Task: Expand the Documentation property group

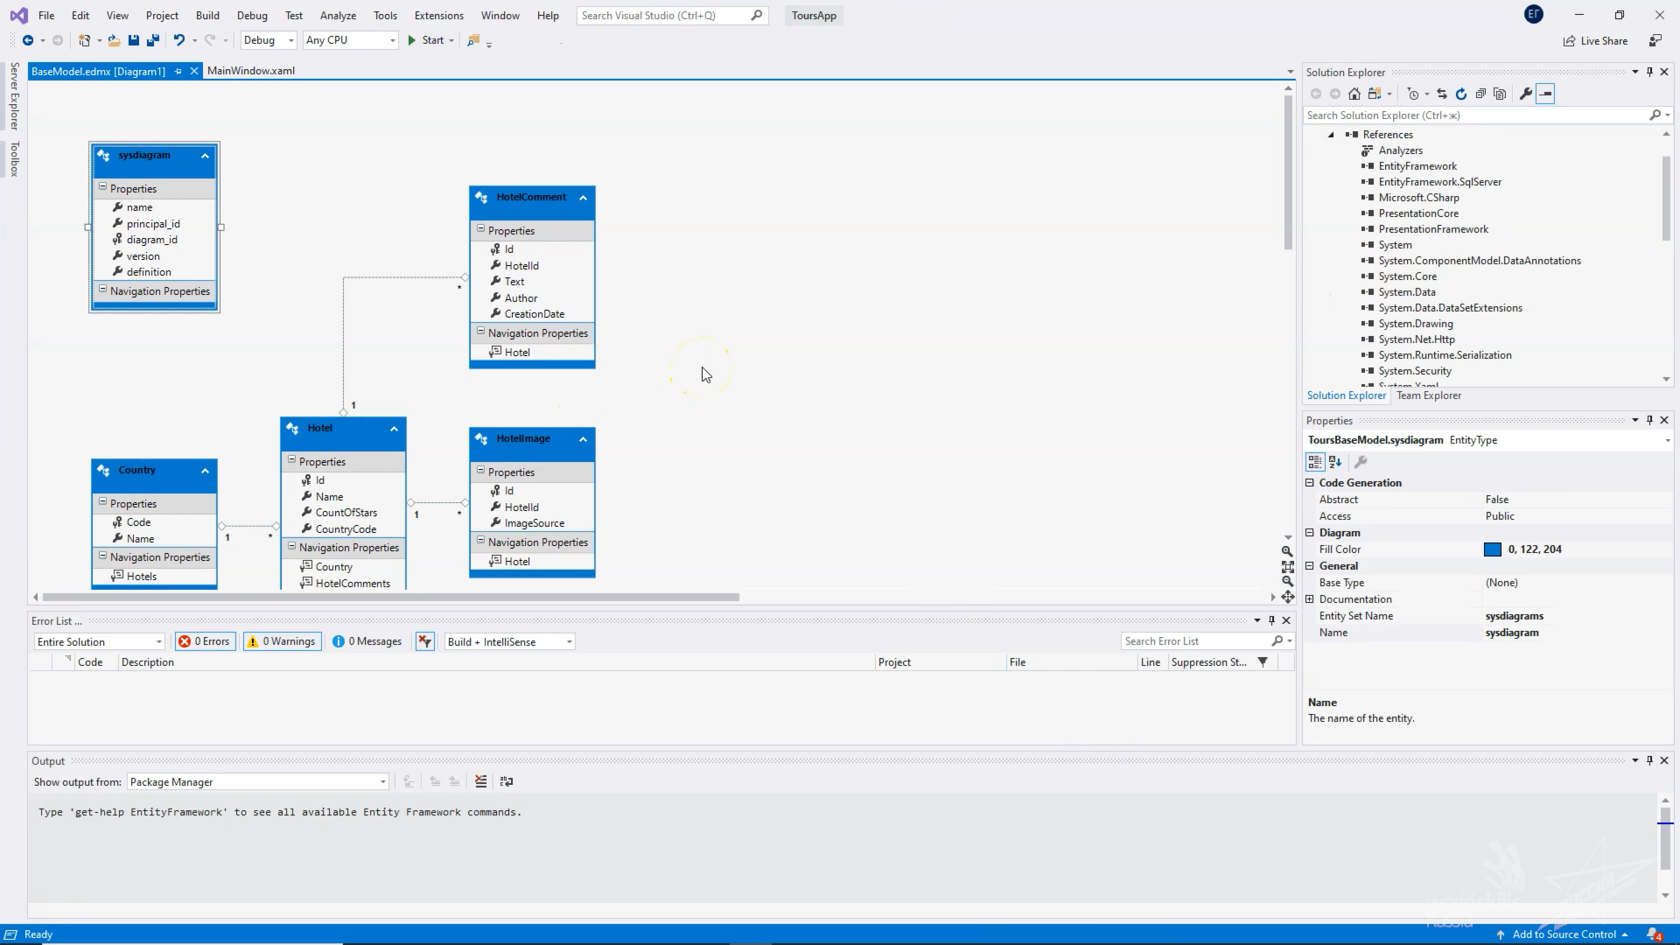Action: [1310, 599]
